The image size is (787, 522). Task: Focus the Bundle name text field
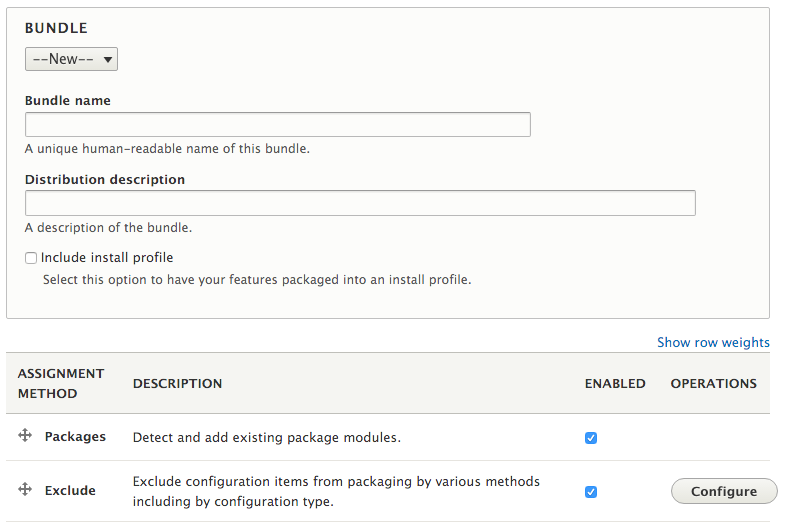[x=277, y=124]
